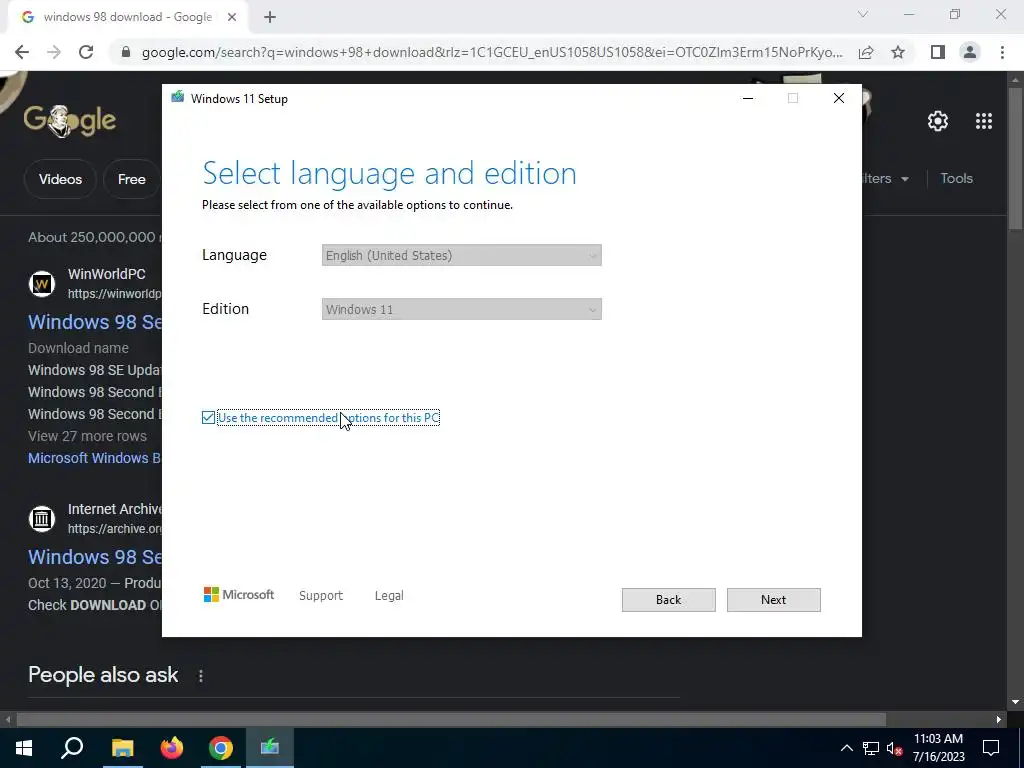Select the windows 98 download tab
The width and height of the screenshot is (1024, 768).
click(x=127, y=18)
